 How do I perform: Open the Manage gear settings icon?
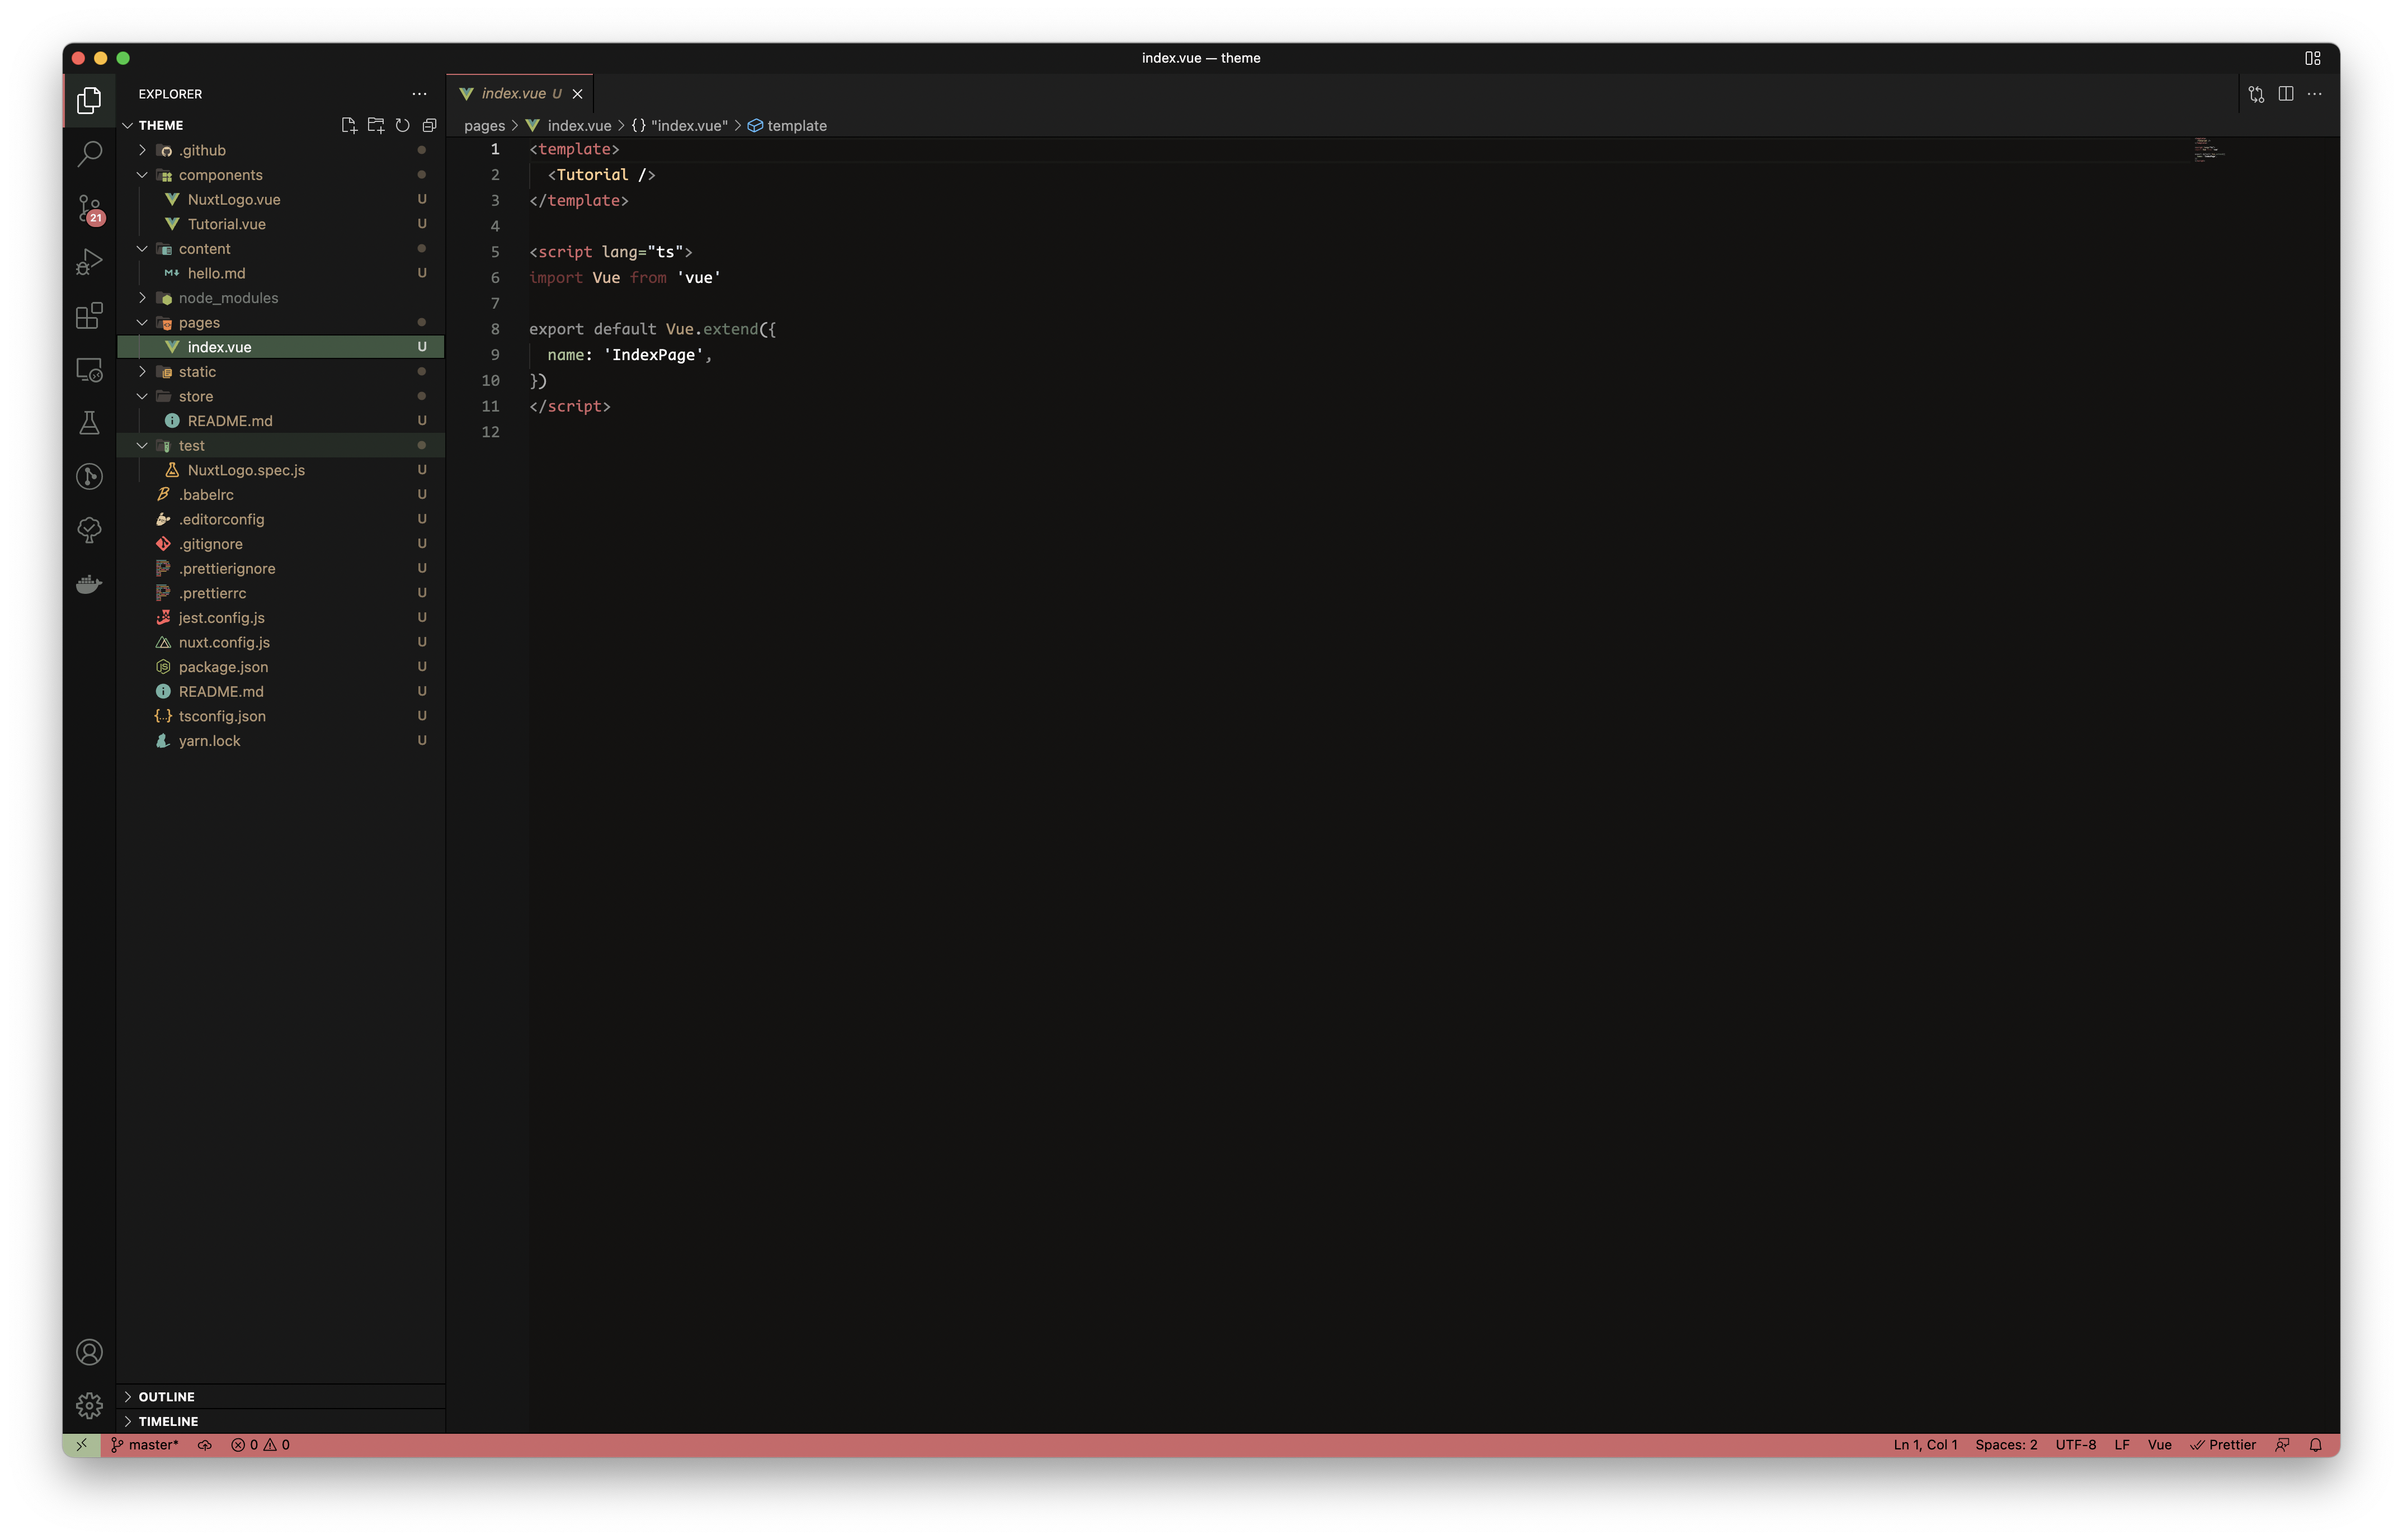pos(89,1405)
